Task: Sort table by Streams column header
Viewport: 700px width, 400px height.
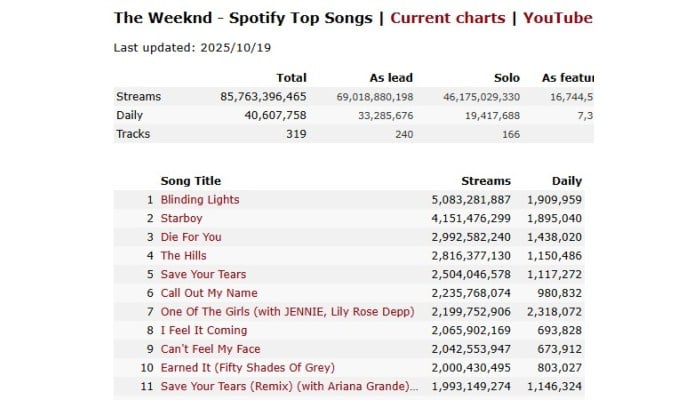Action: (x=485, y=181)
